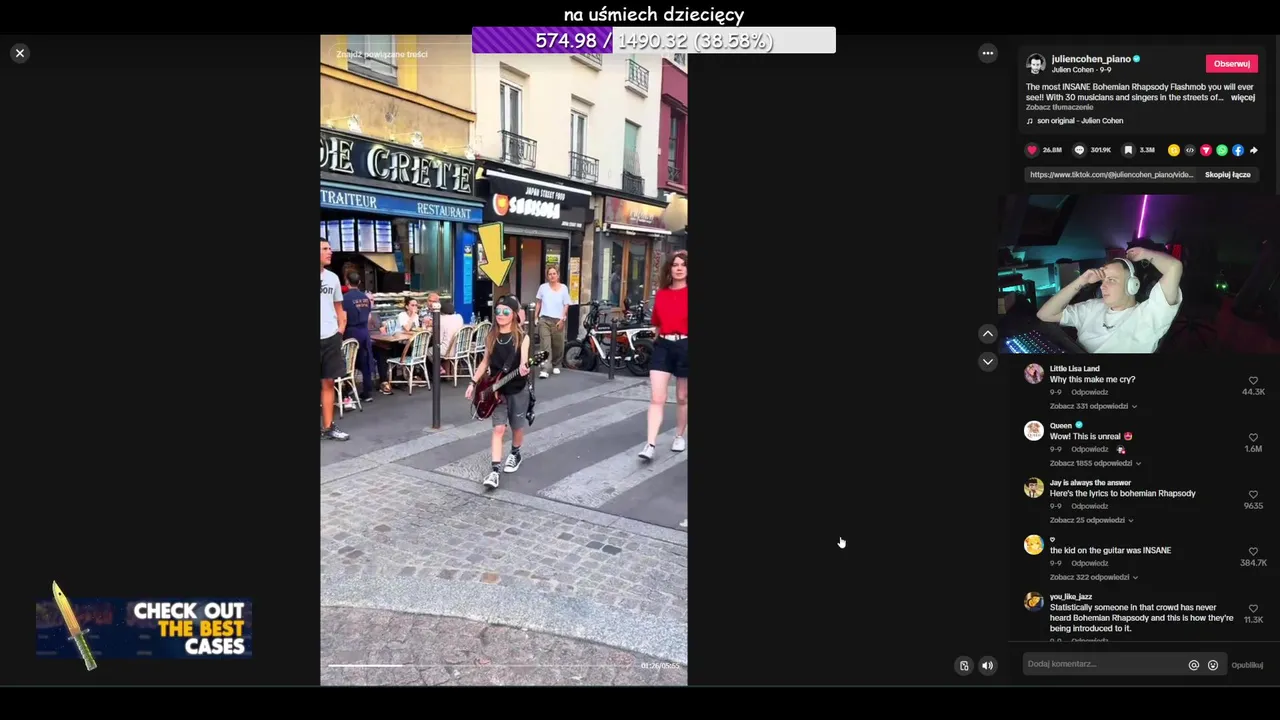Open juliencohen_piano profile avatar

coord(1036,64)
